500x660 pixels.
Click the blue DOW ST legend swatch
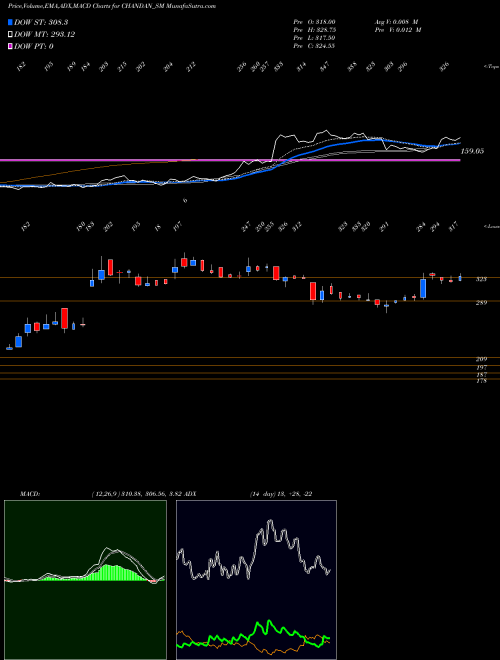click(10, 22)
